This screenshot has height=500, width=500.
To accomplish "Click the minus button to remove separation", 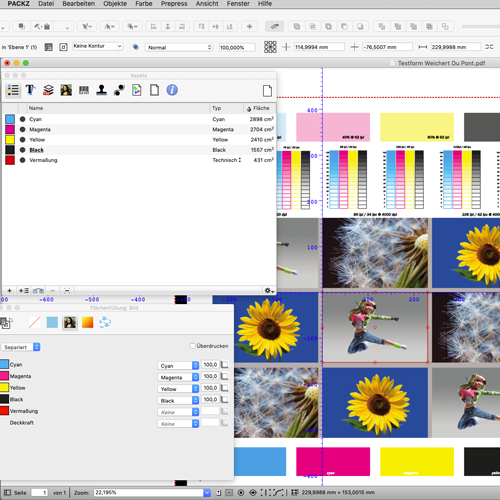I will [x=52, y=291].
